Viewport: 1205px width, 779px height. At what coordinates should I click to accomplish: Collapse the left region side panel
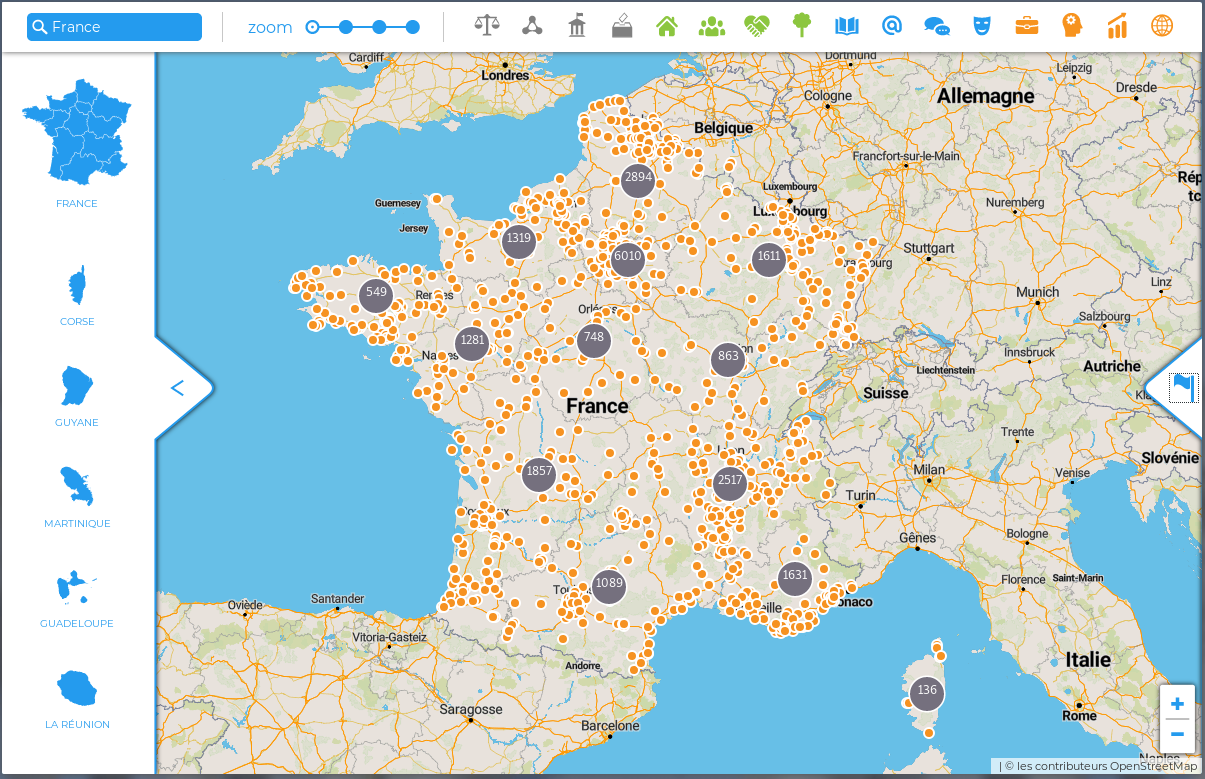178,388
